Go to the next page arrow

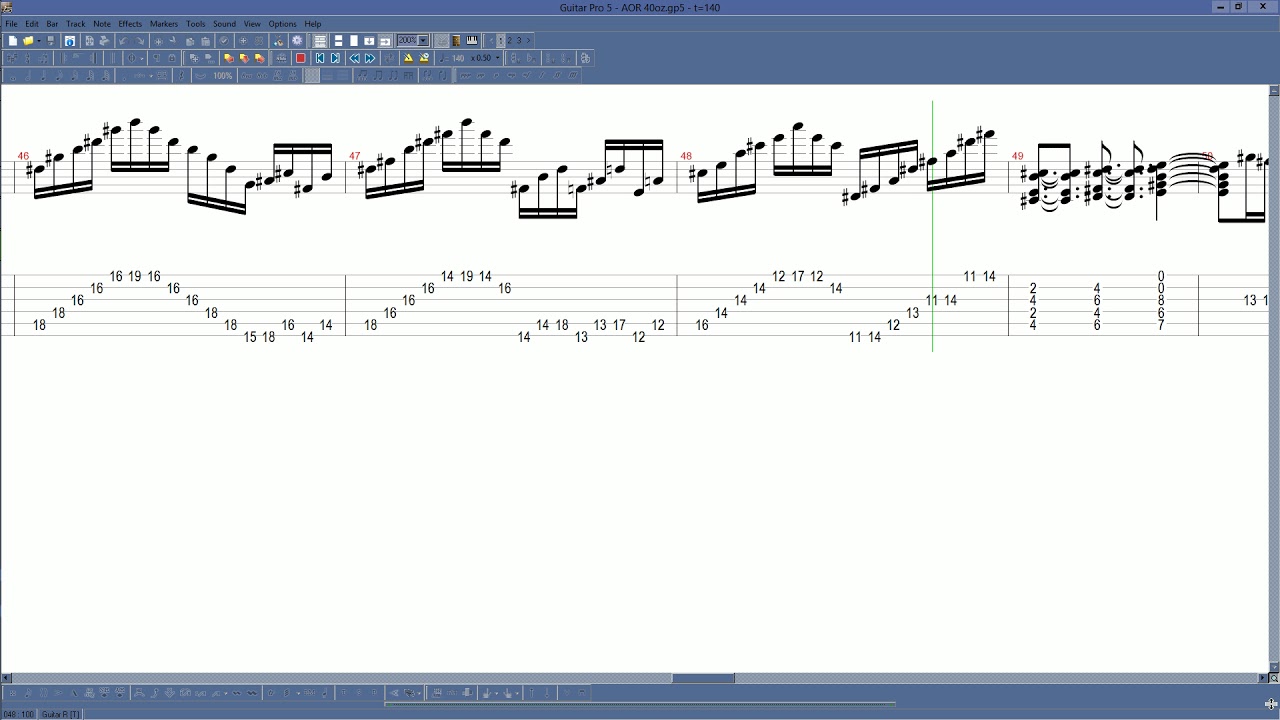528,41
